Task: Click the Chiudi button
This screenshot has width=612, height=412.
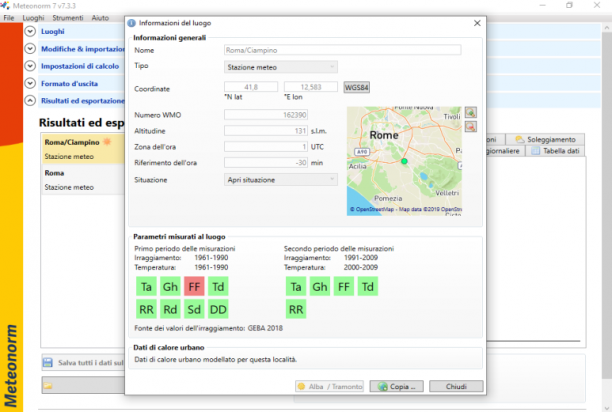Action: pos(456,386)
